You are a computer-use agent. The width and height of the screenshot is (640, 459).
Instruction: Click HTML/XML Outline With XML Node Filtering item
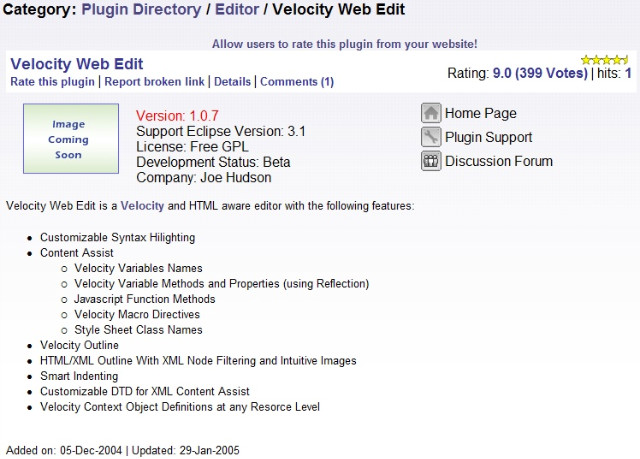198,361
